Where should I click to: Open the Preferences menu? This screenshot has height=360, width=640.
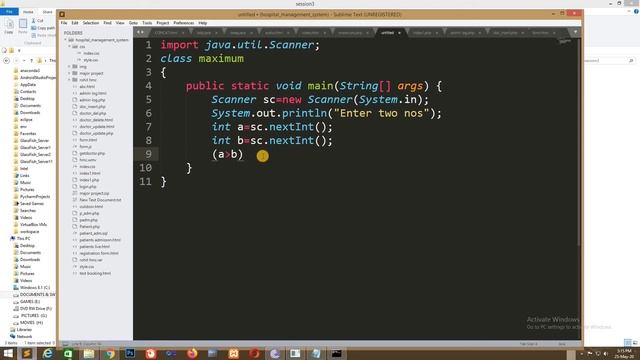[184, 23]
